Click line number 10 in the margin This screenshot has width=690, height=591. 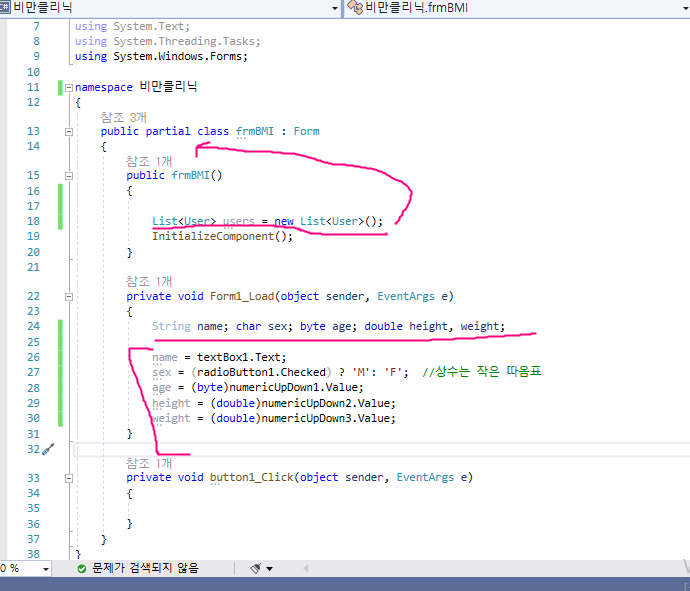33,72
